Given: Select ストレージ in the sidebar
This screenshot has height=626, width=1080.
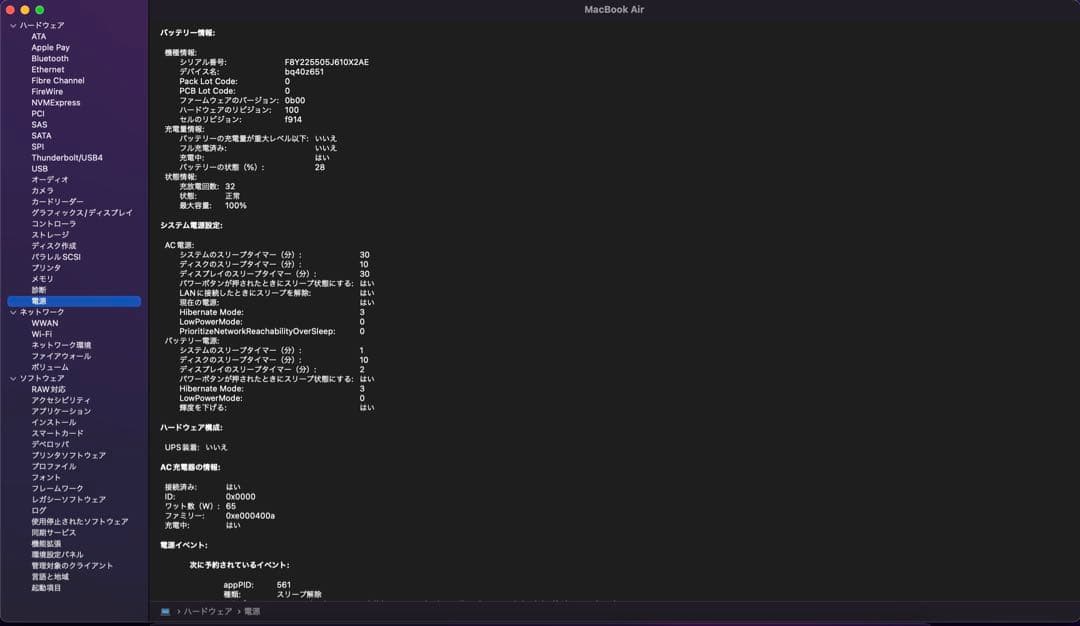Looking at the screenshot, I should [x=50, y=235].
